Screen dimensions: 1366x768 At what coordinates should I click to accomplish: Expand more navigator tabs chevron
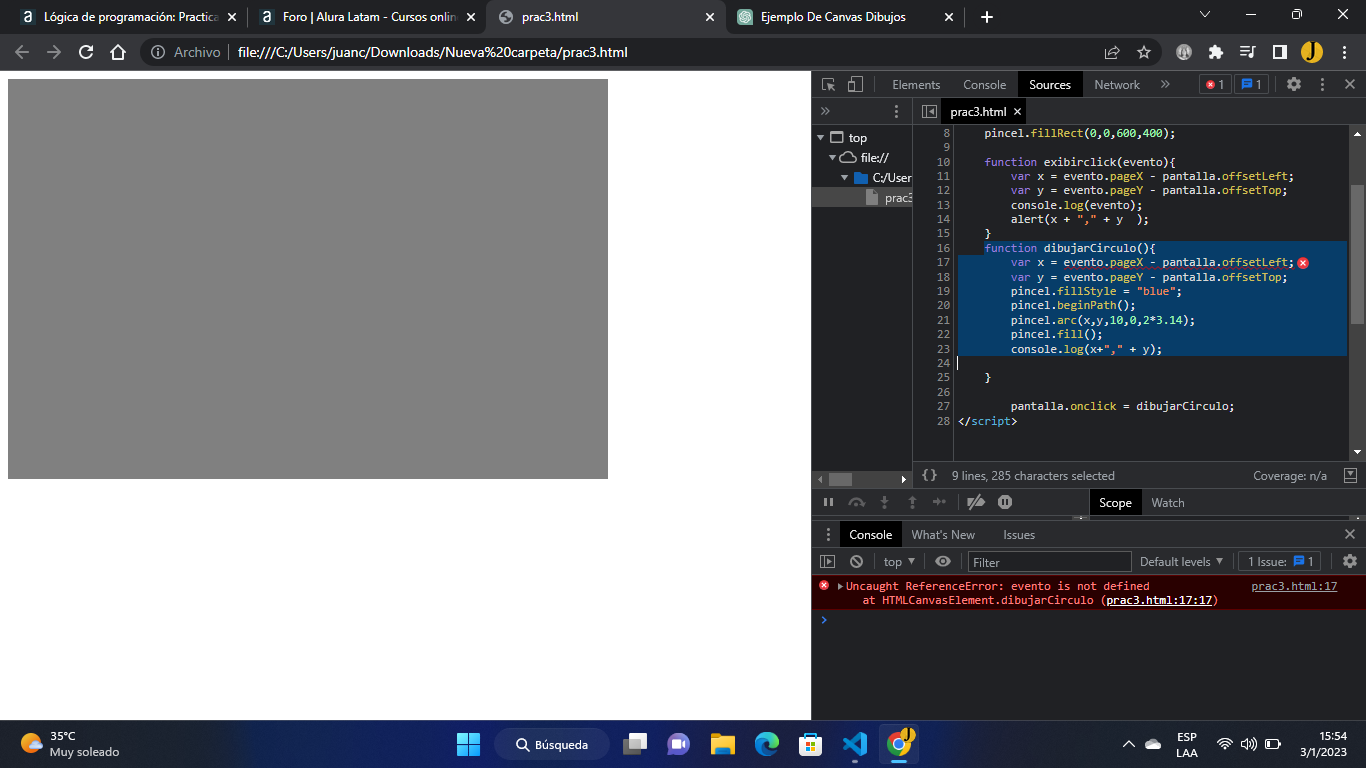tap(825, 111)
